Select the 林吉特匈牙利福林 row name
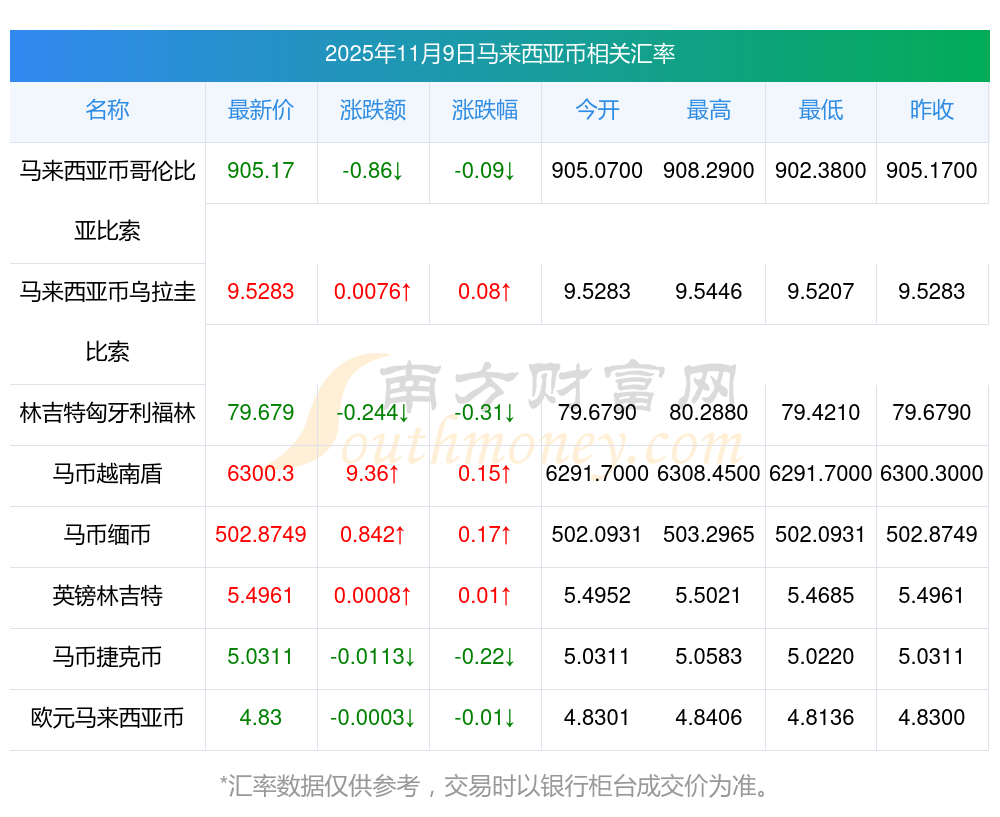Screen dimensions: 1000x817 pyautogui.click(x=107, y=413)
